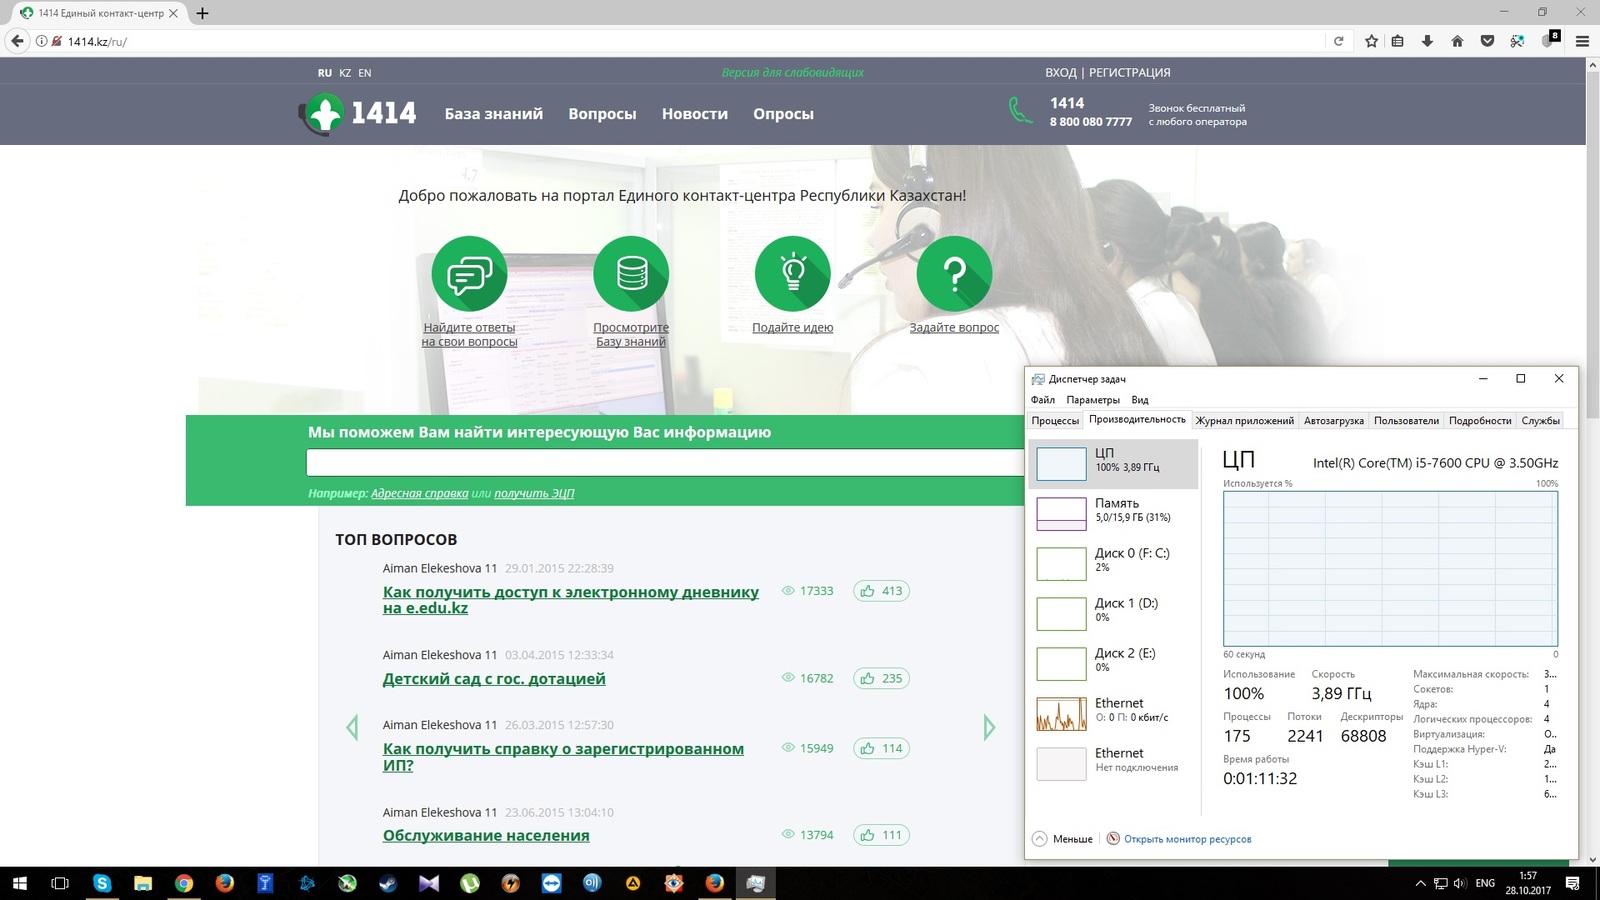Image resolution: width=1600 pixels, height=900 pixels.
Task: Select Ethernet with Нет подключения
Action: click(1113, 763)
